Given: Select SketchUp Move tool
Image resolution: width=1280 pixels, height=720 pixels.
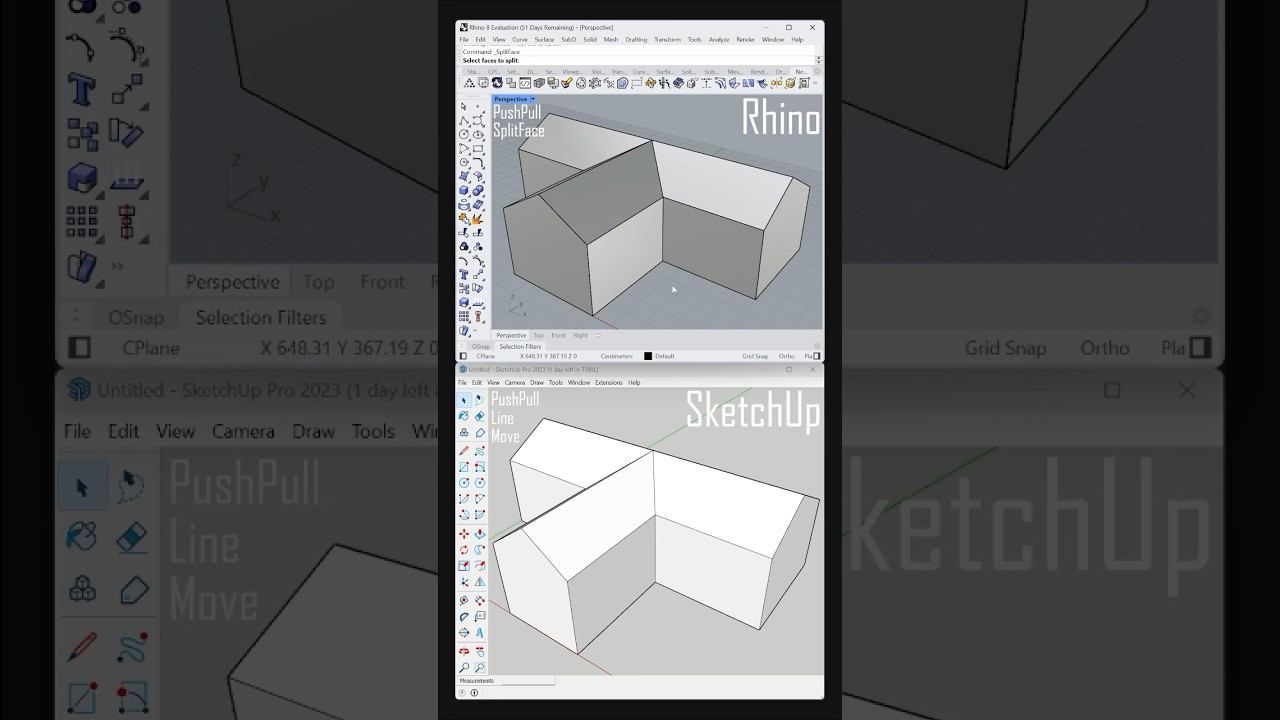Looking at the screenshot, I should click(x=464, y=534).
